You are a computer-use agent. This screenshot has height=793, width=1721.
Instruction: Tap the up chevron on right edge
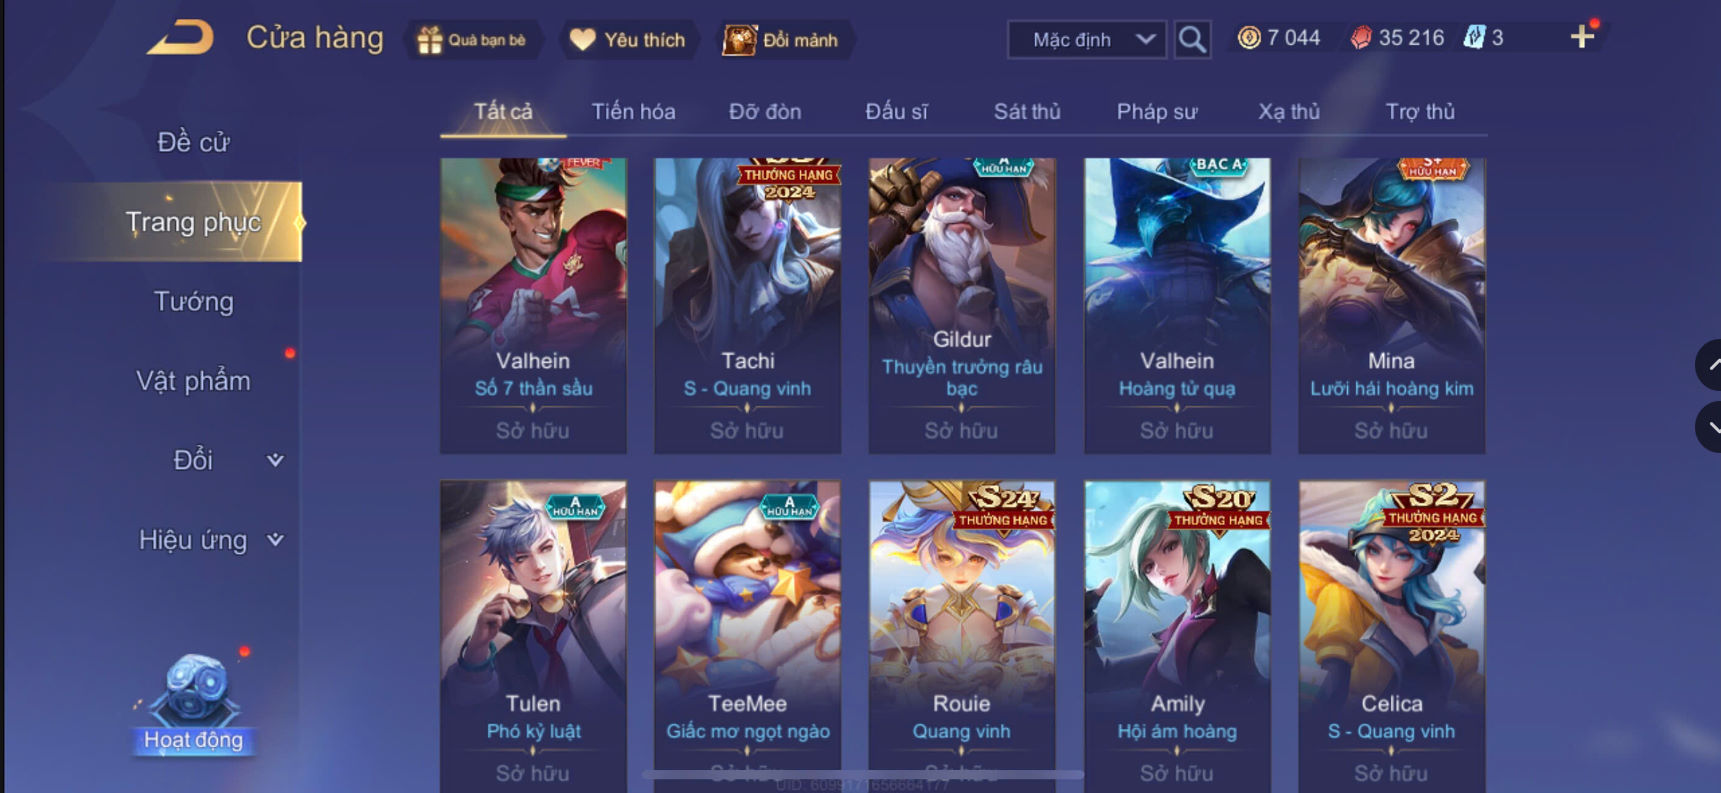coord(1709,366)
